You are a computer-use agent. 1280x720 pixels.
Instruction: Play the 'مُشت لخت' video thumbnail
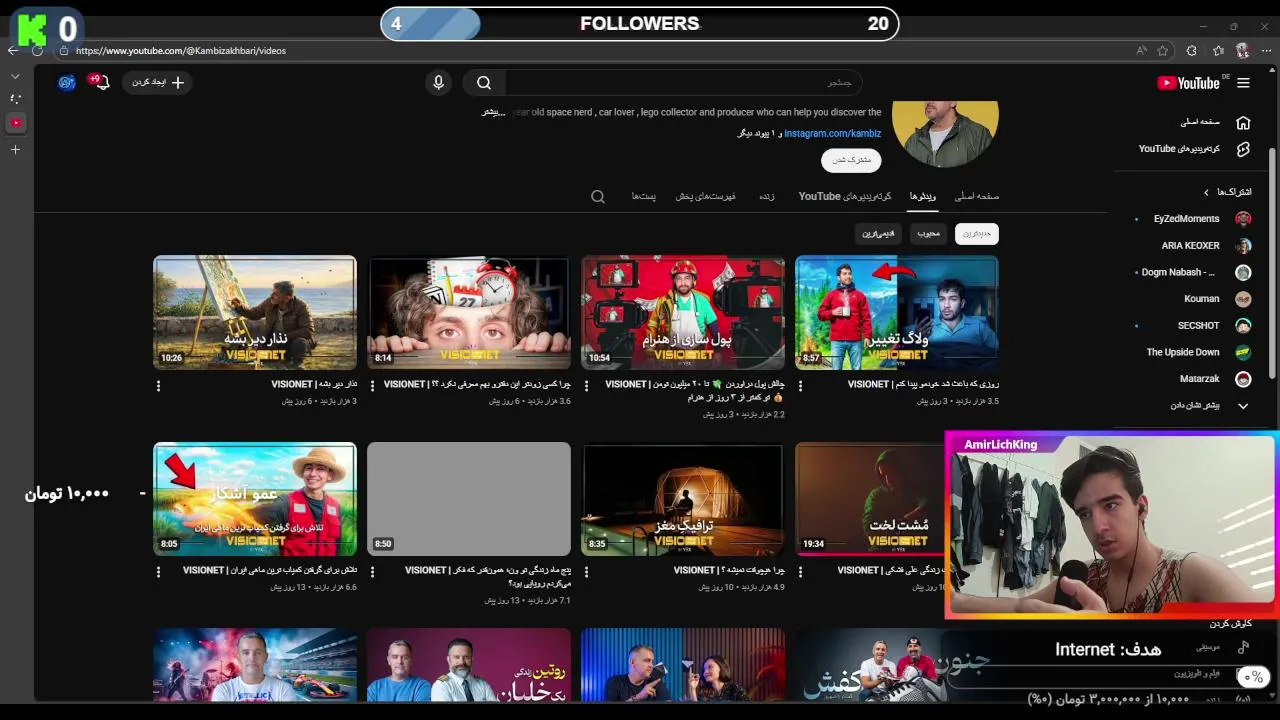(x=870, y=499)
